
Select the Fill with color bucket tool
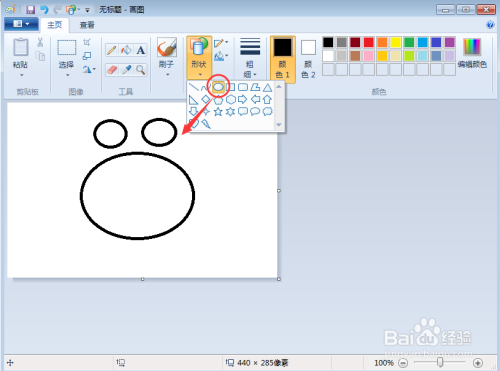tap(126, 50)
